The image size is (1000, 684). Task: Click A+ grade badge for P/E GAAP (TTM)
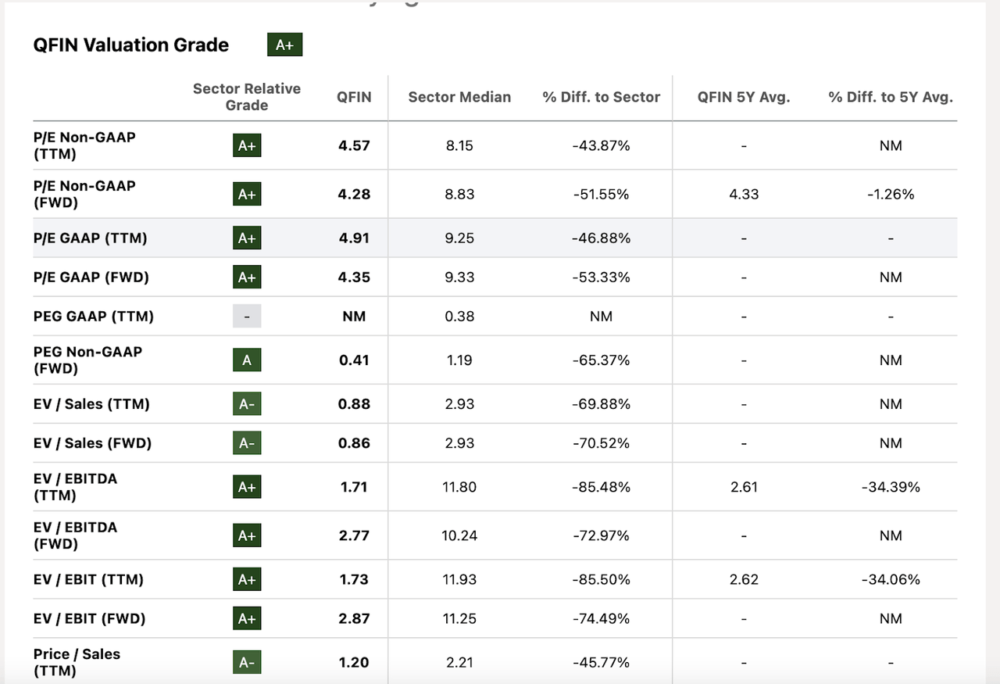(247, 238)
